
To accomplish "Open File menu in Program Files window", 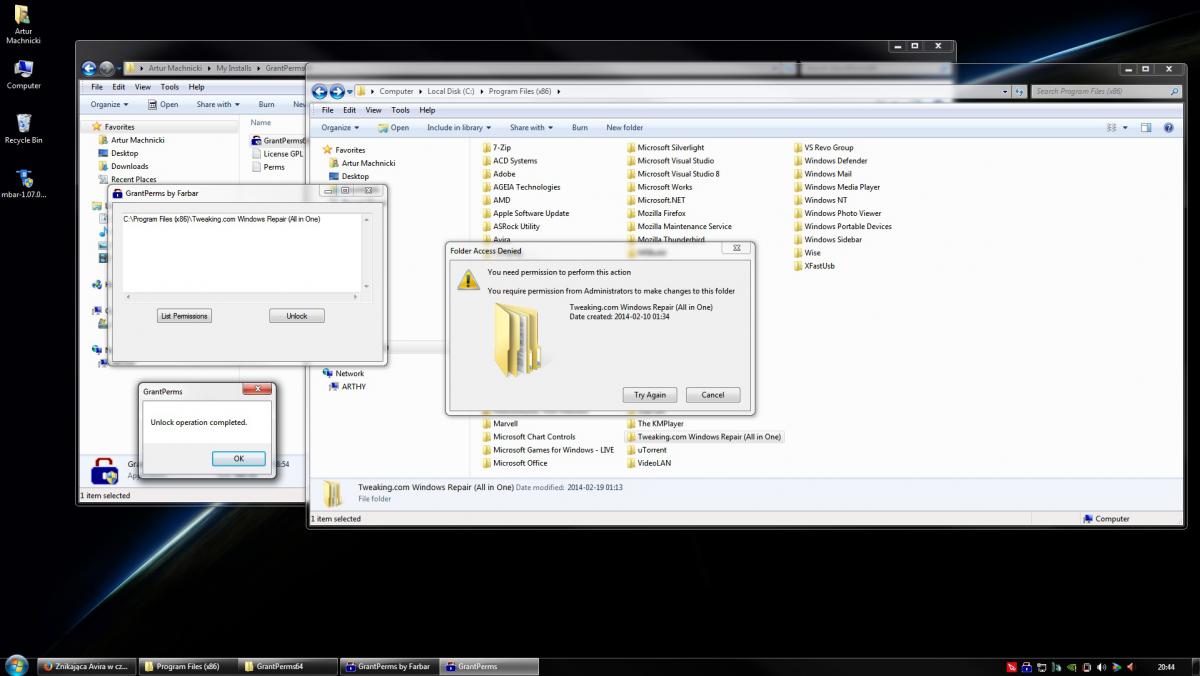I will 327,110.
